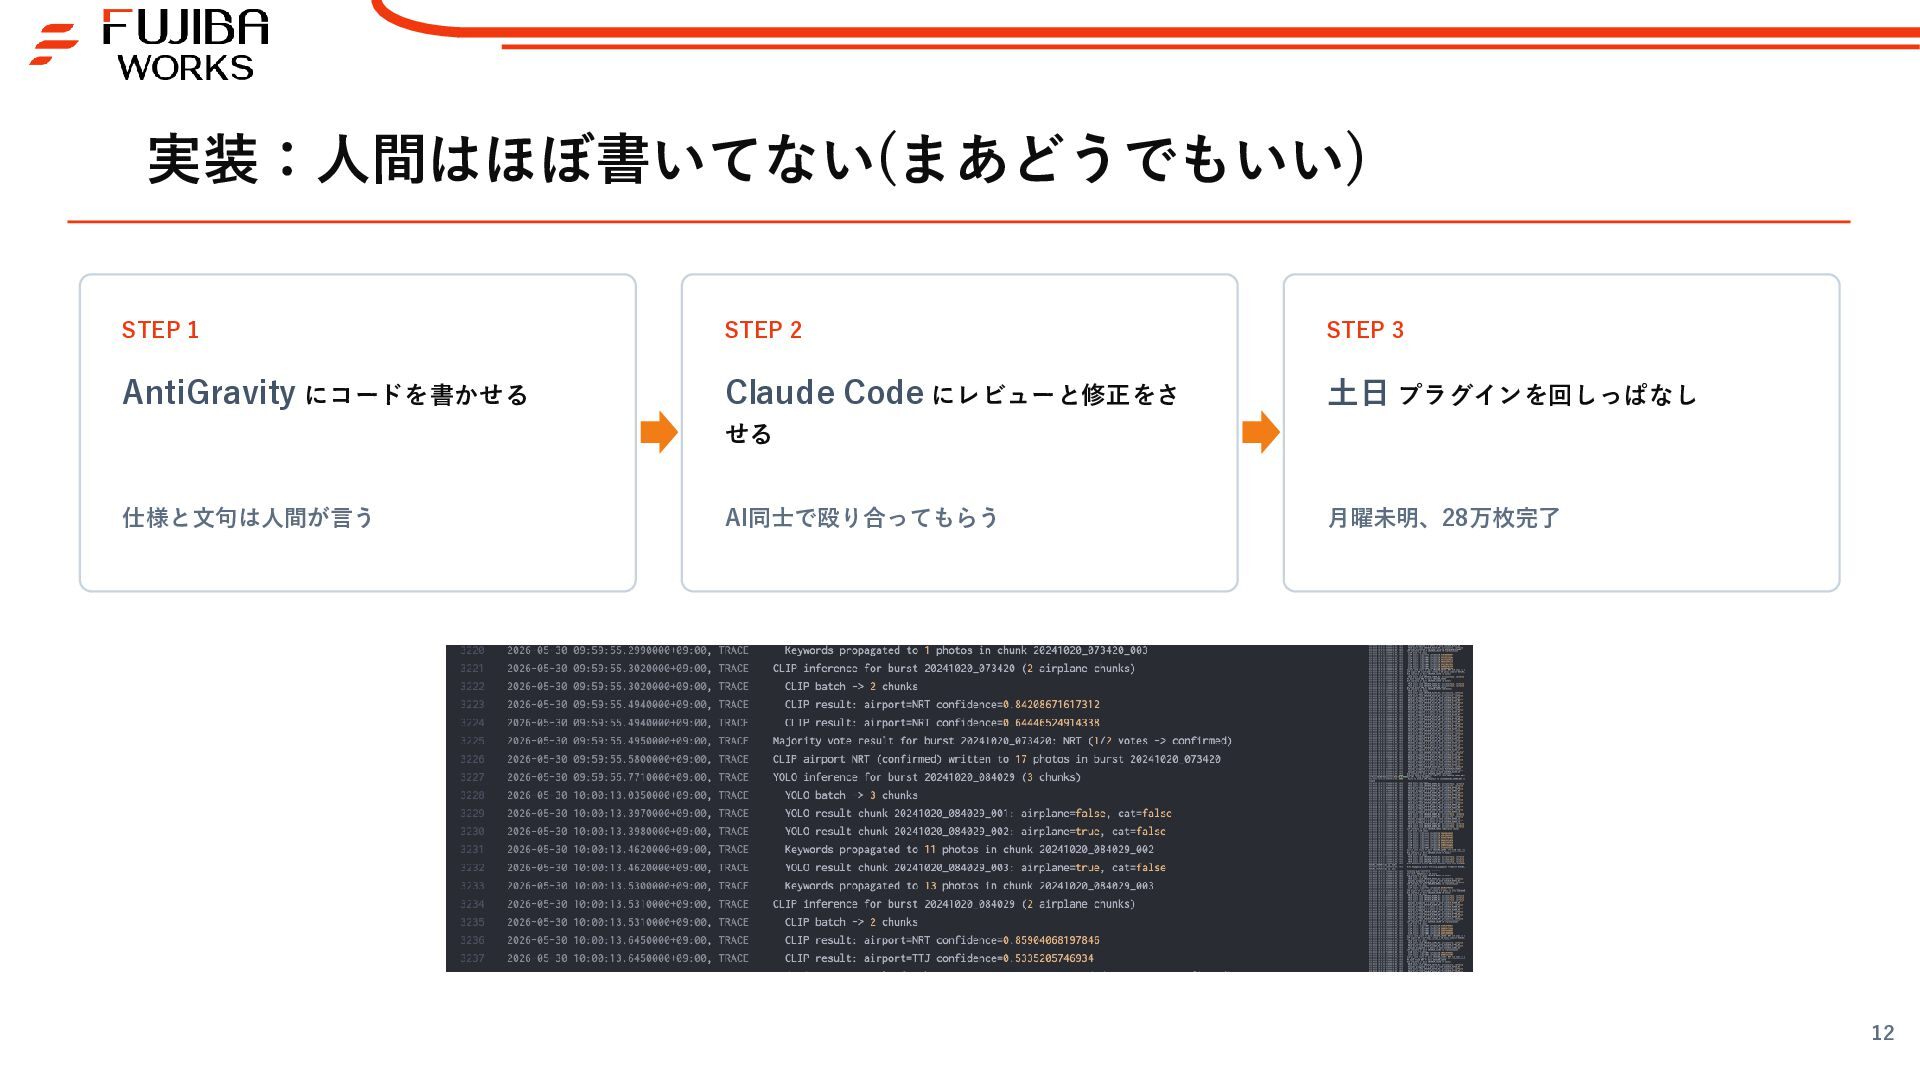Click log line 3227 YOLO inference for burst
The width and height of the screenshot is (1920, 1080).
click(x=926, y=777)
